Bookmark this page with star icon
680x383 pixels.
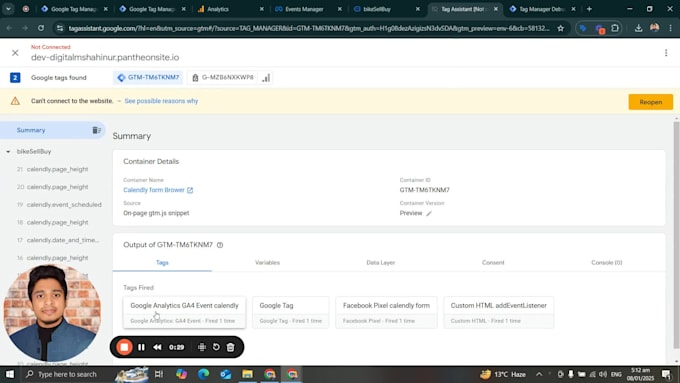click(x=561, y=28)
